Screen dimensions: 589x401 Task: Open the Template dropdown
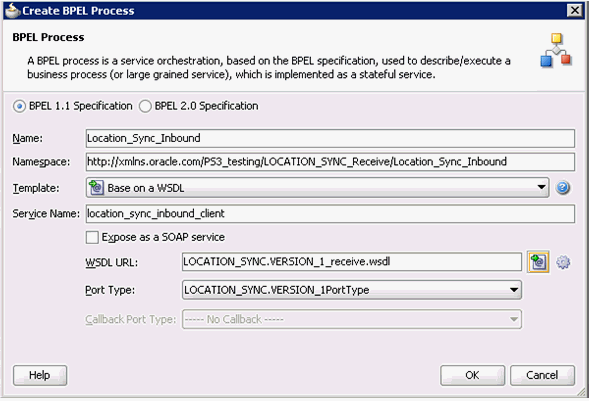point(317,188)
